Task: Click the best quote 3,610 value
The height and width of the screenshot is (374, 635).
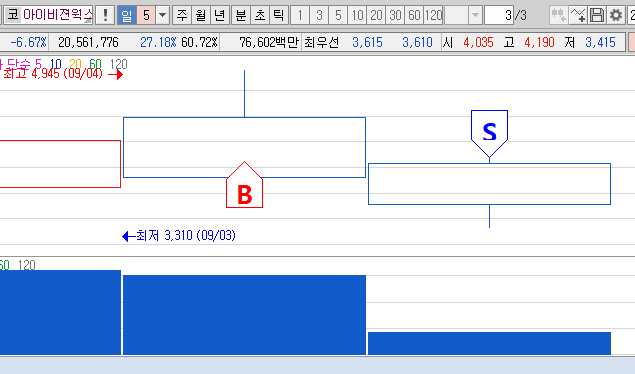Action: pos(418,42)
